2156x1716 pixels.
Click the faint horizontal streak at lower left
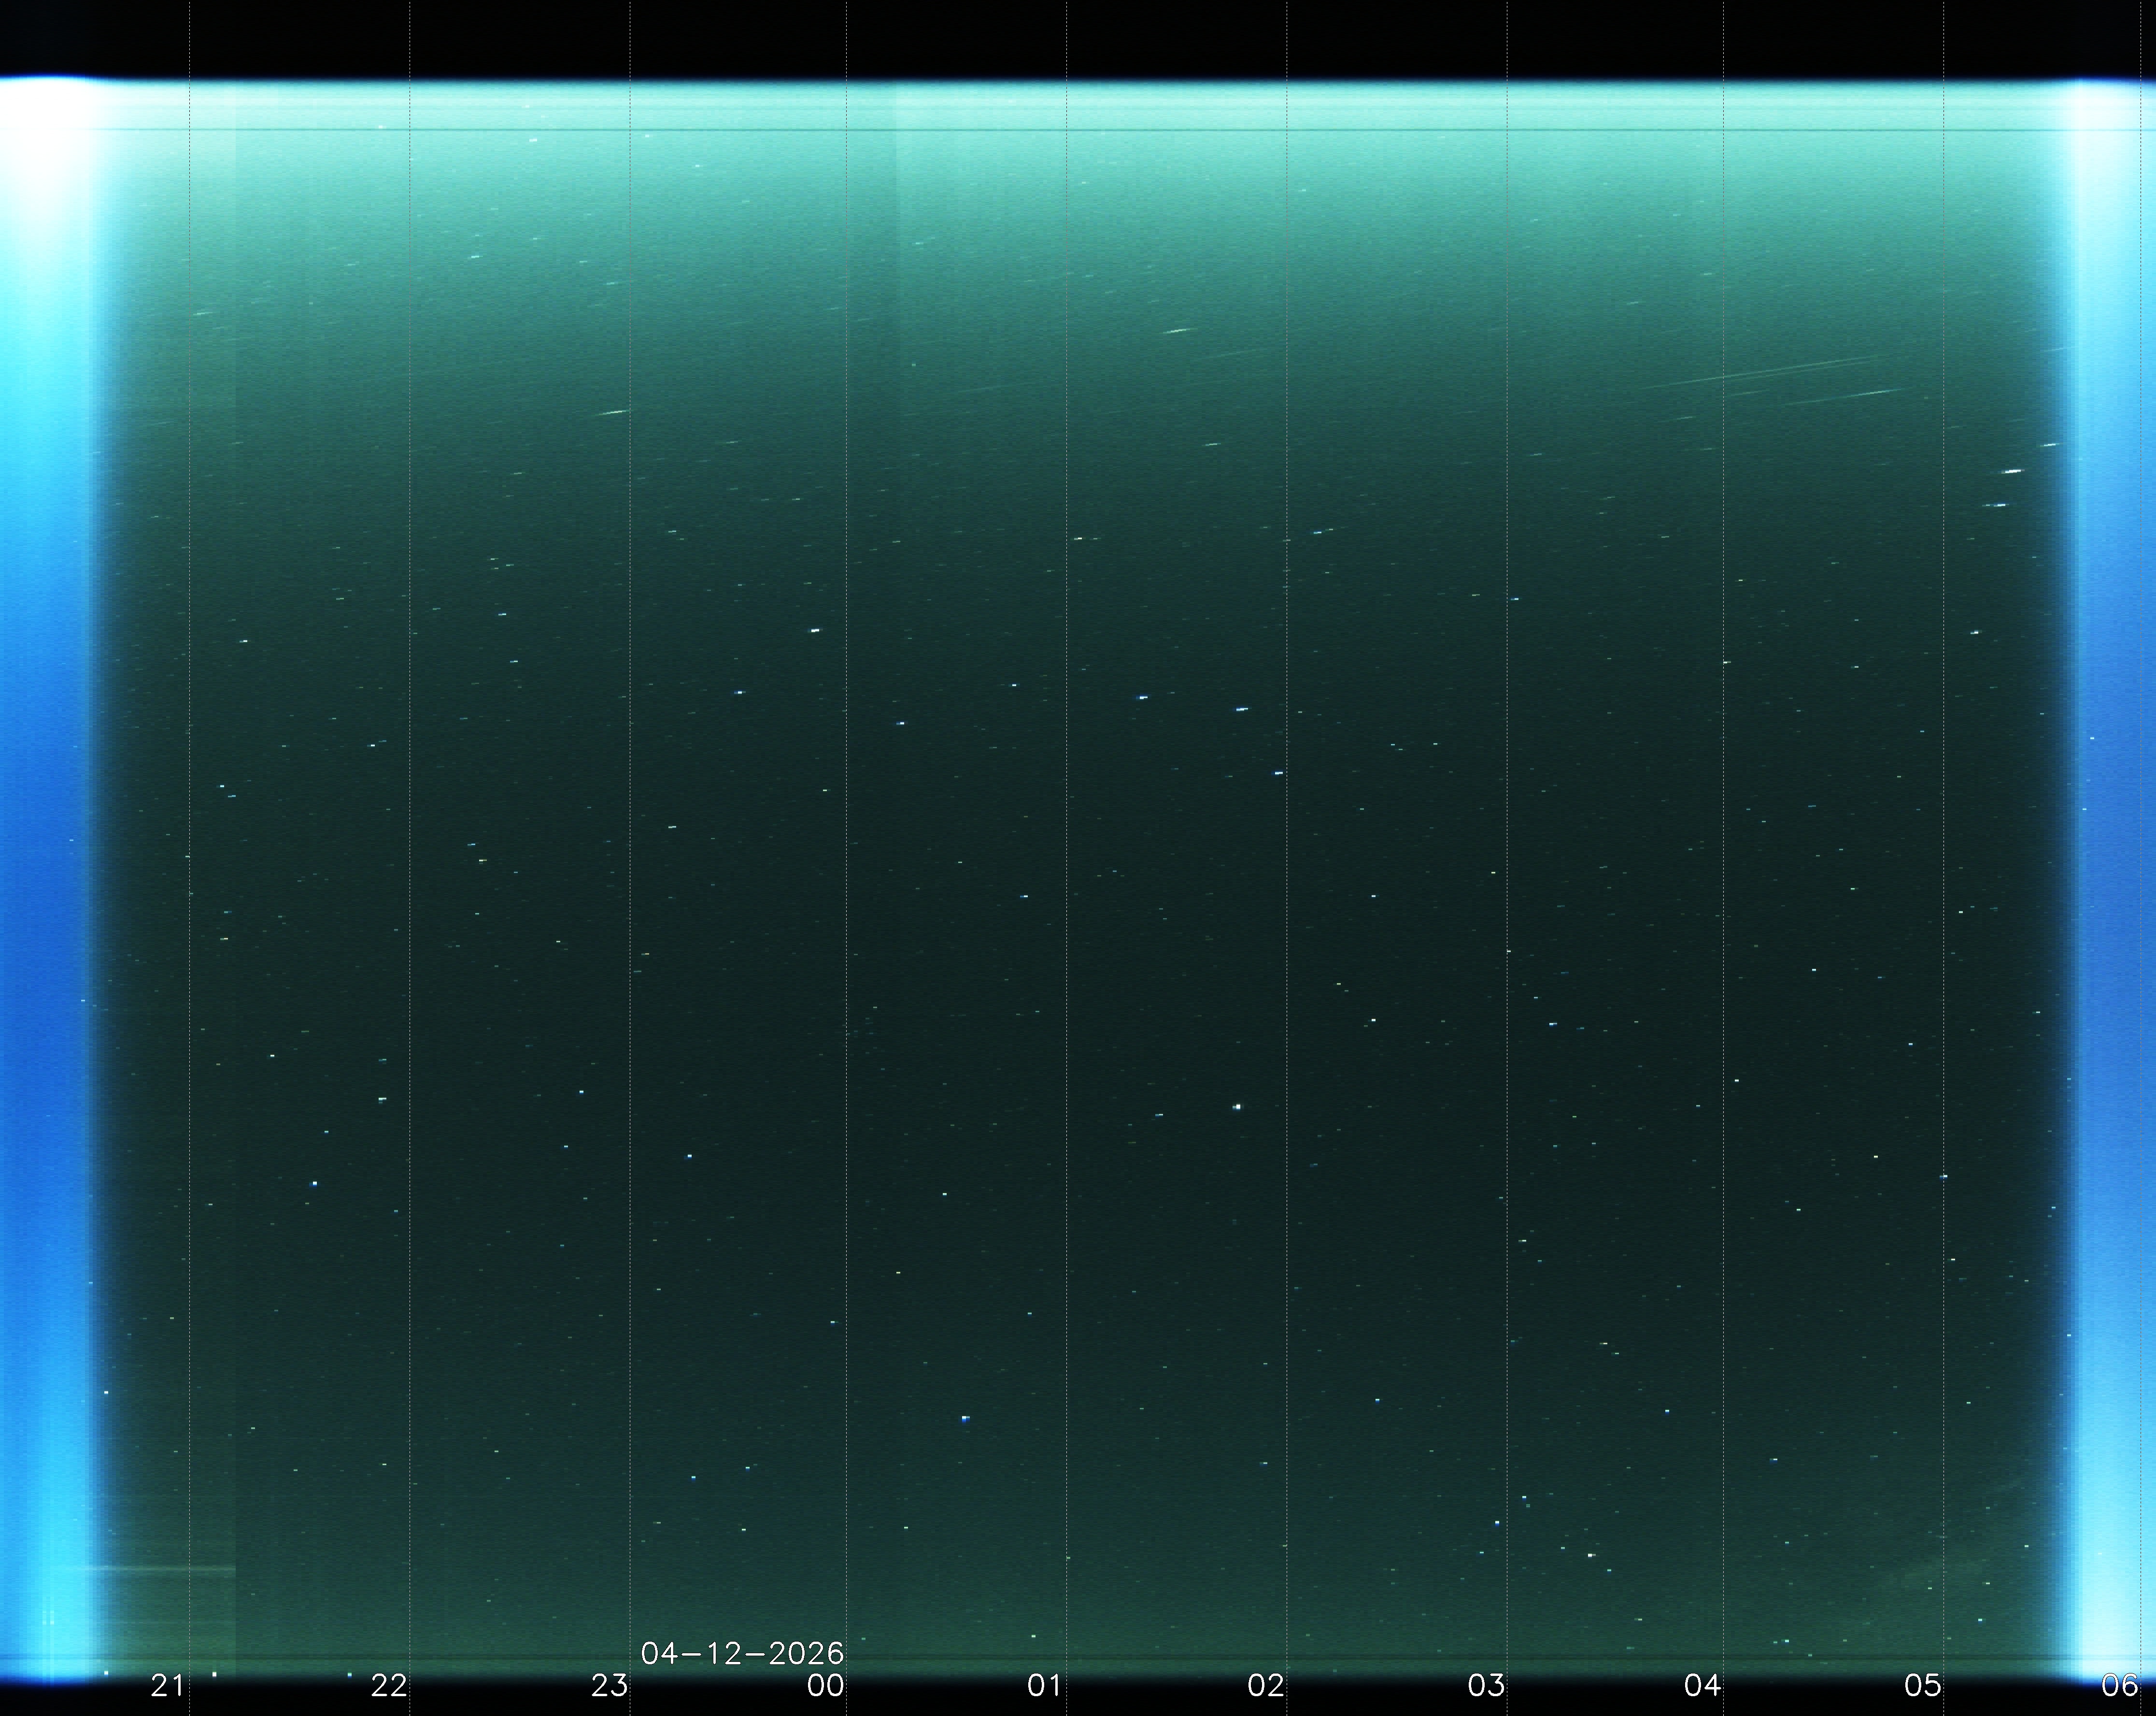(160, 1569)
